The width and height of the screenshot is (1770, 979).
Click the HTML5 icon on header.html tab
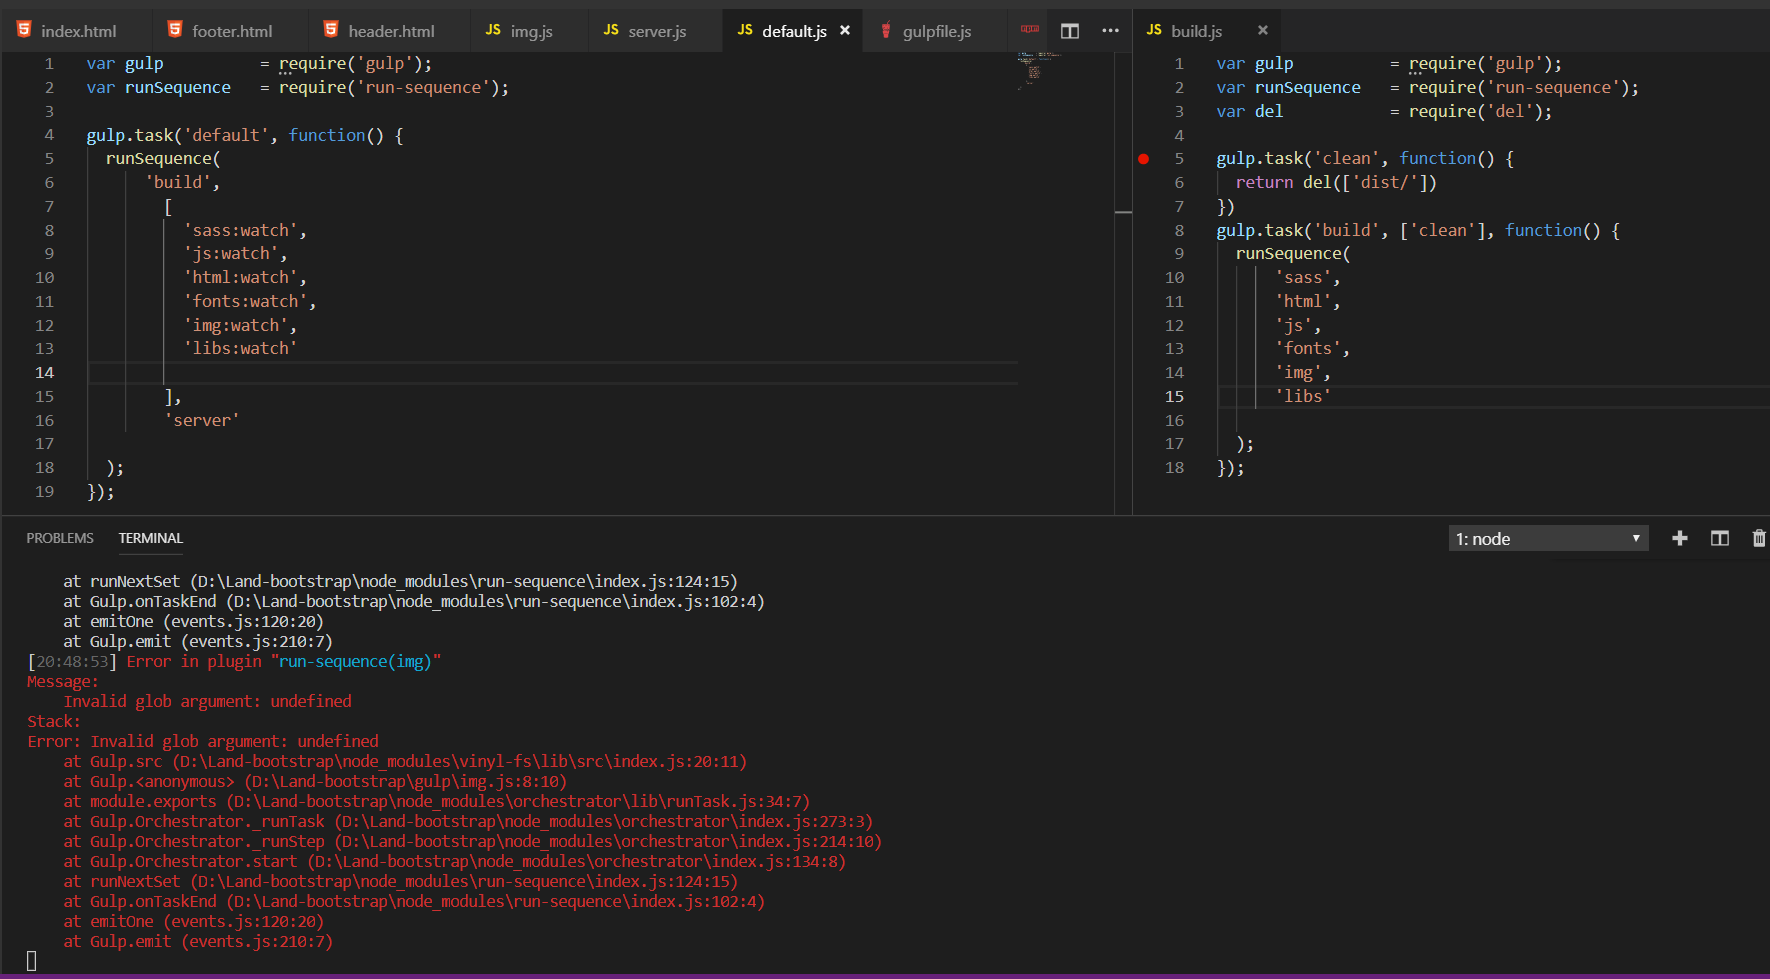point(331,30)
